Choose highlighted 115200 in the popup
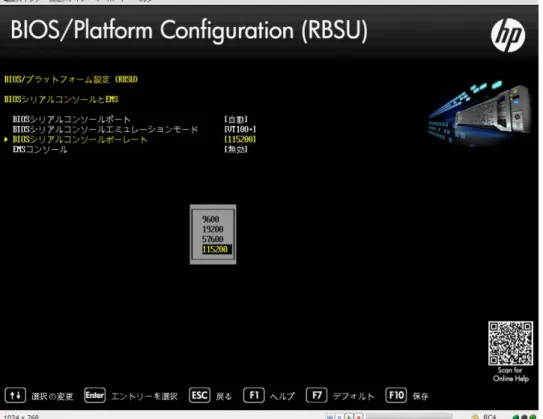Image resolution: width=543 pixels, height=419 pixels. click(216, 249)
